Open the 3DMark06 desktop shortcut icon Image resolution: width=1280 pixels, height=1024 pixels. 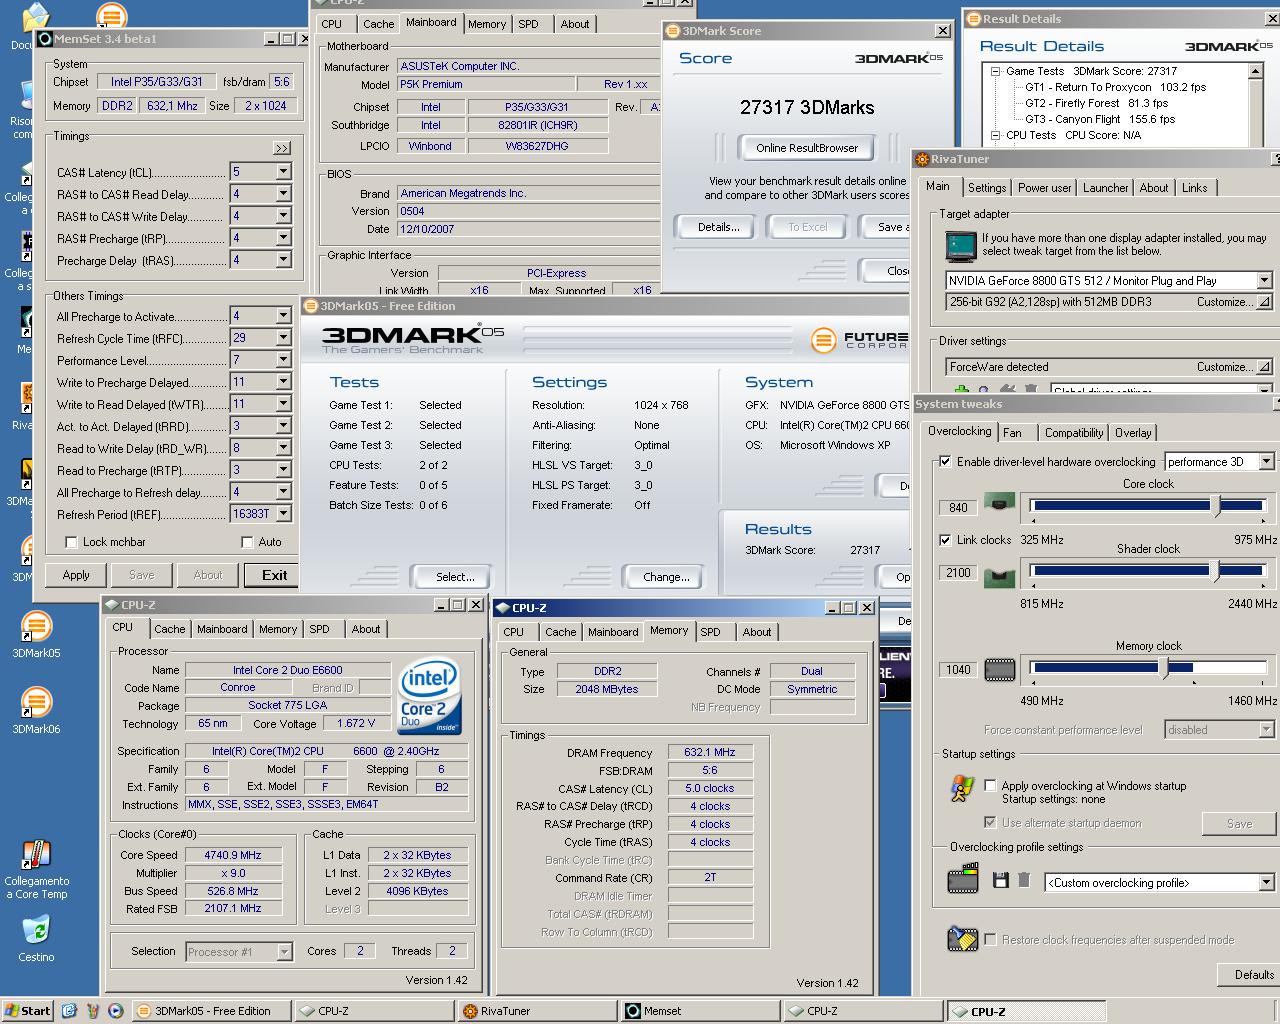[36, 703]
